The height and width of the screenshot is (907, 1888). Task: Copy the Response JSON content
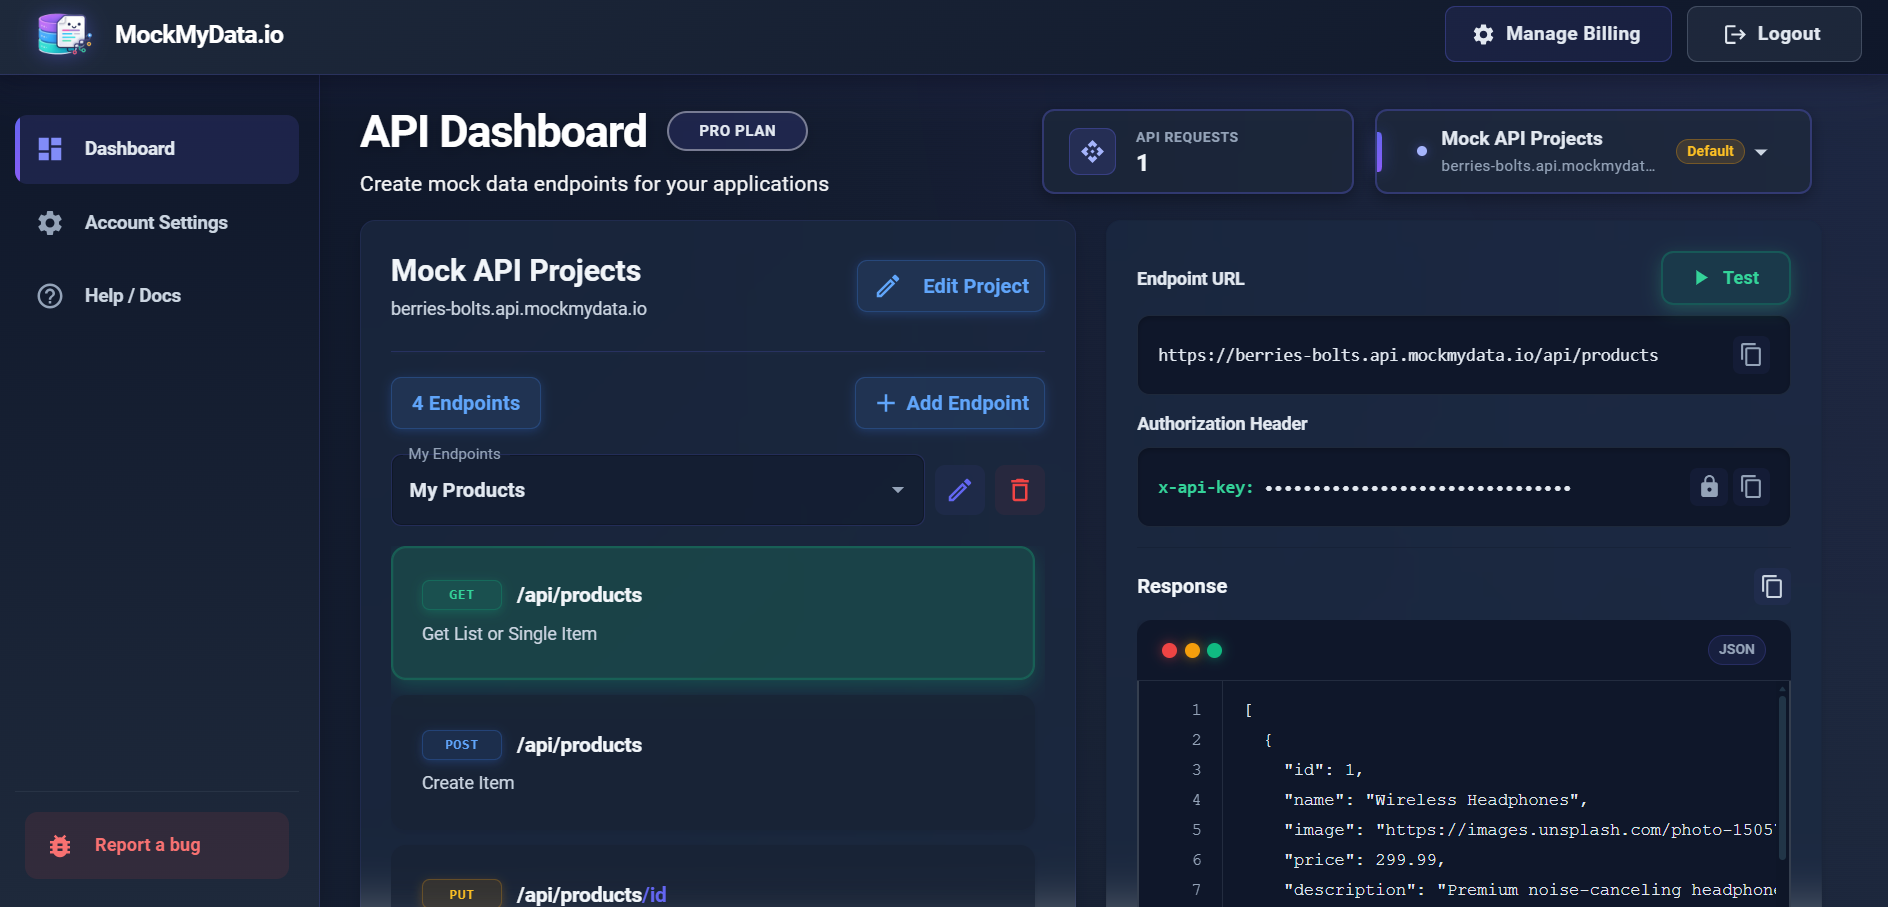[1771, 587]
